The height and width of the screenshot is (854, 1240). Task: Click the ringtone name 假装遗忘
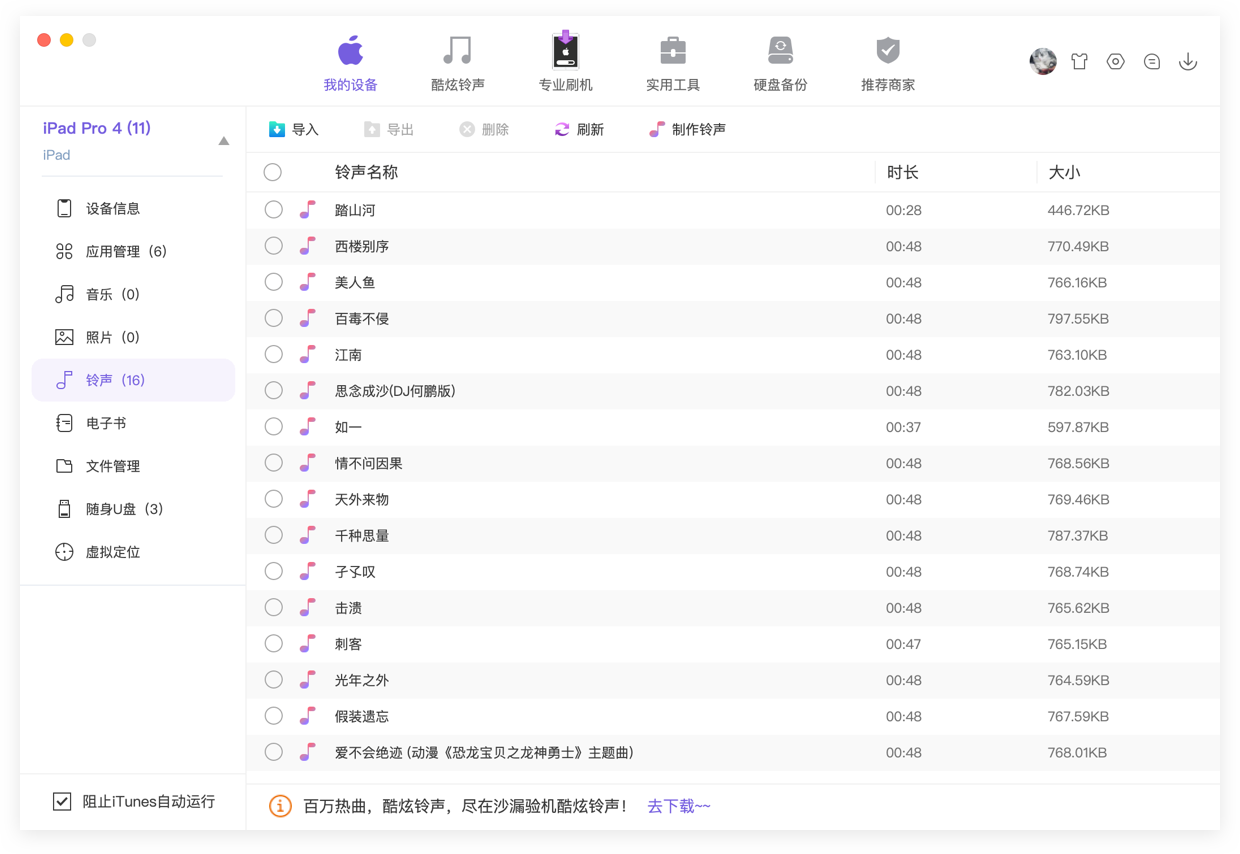tap(362, 716)
